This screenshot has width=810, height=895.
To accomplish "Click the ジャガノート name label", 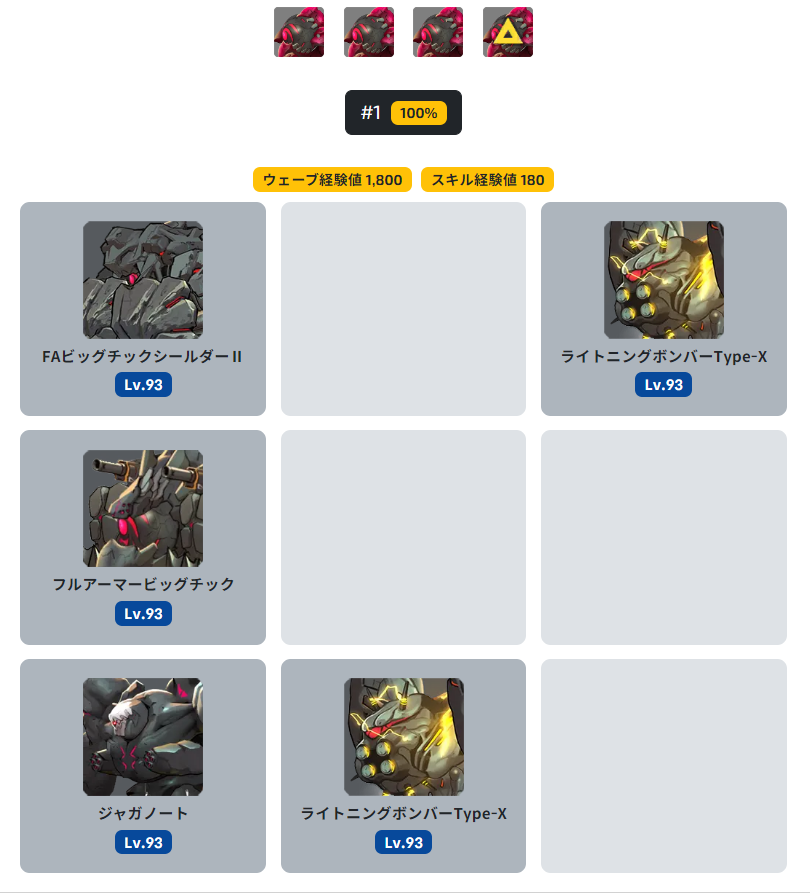I will tap(143, 813).
